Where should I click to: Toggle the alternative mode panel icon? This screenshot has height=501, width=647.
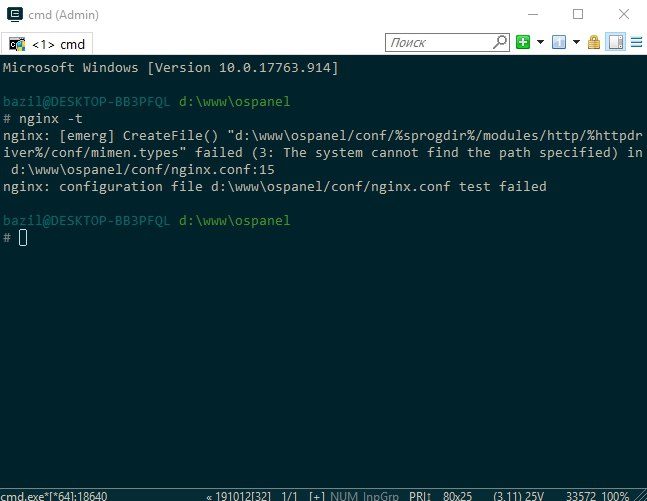tap(616, 42)
